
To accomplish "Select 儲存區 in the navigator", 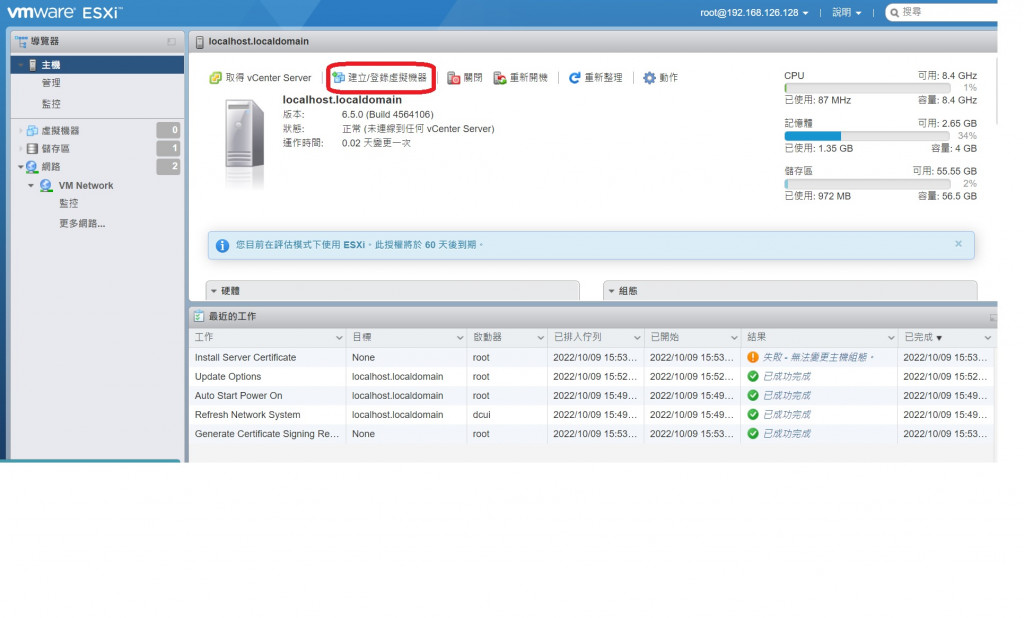I will click(56, 148).
